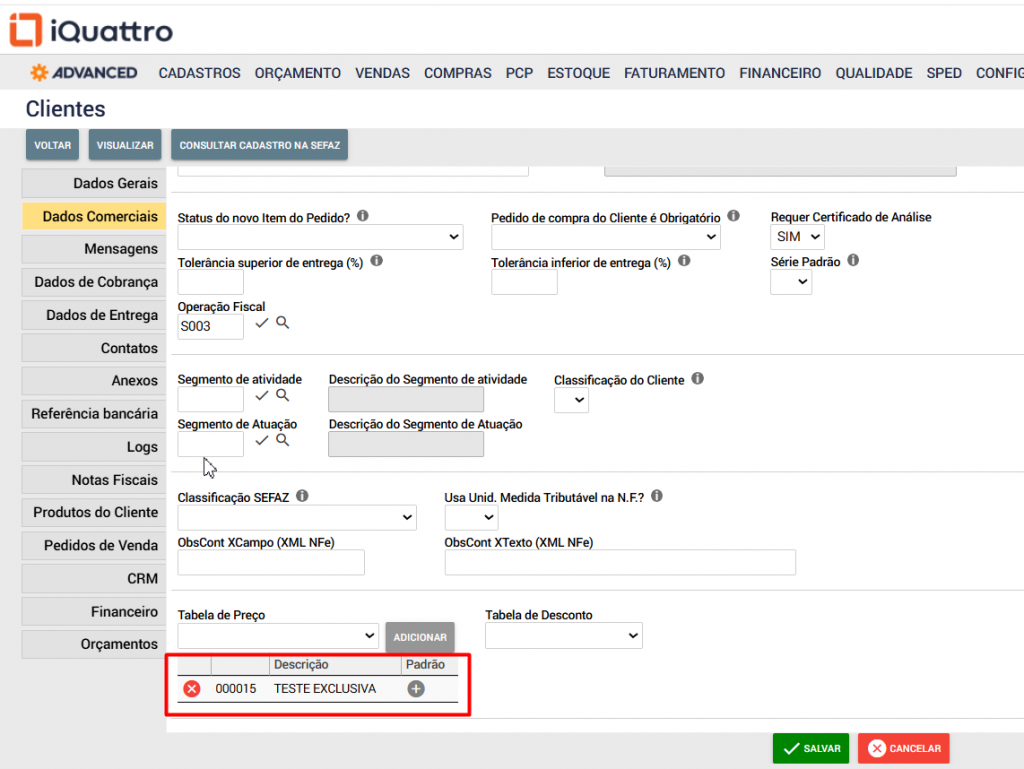Click Tolerância superior de entrega field
The width and height of the screenshot is (1024, 769).
coord(210,282)
